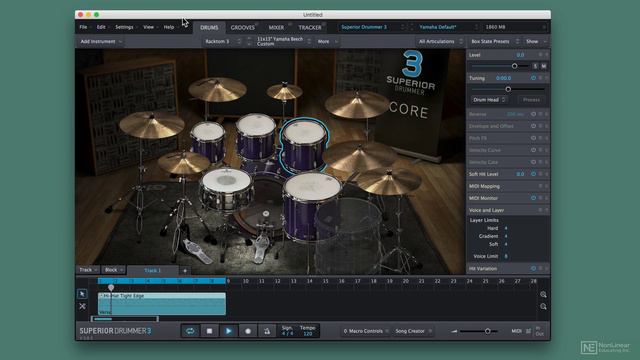Add a new track with plus button
640x360 pixels.
click(184, 270)
